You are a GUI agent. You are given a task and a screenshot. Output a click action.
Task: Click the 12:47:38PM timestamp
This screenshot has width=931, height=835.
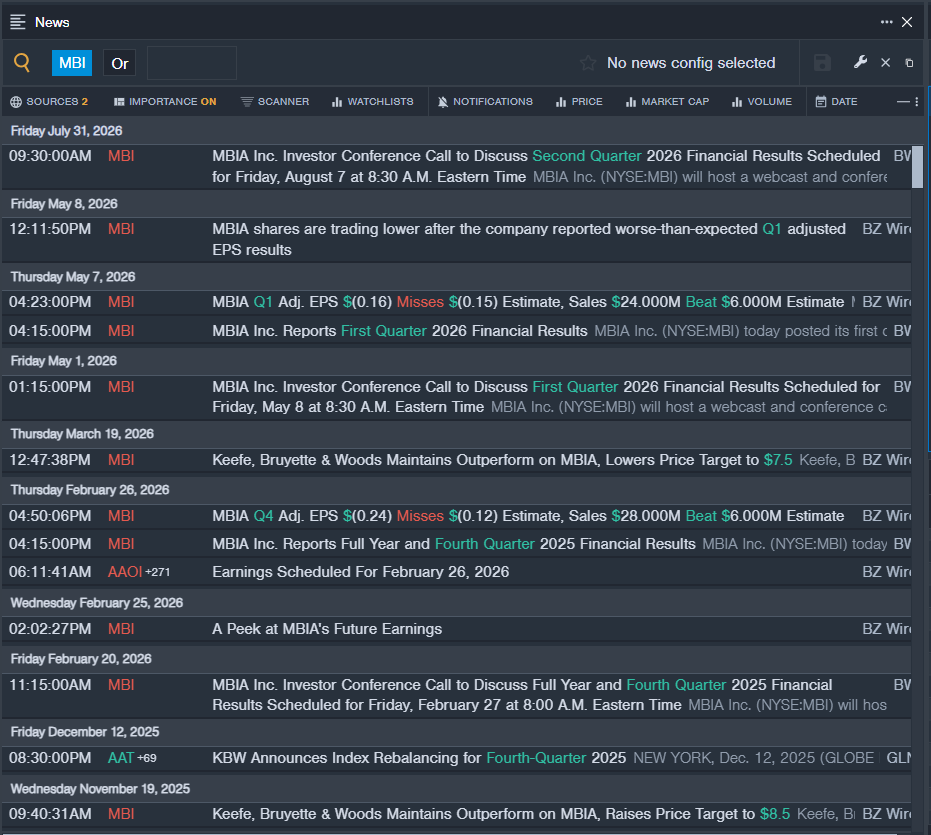(50, 460)
